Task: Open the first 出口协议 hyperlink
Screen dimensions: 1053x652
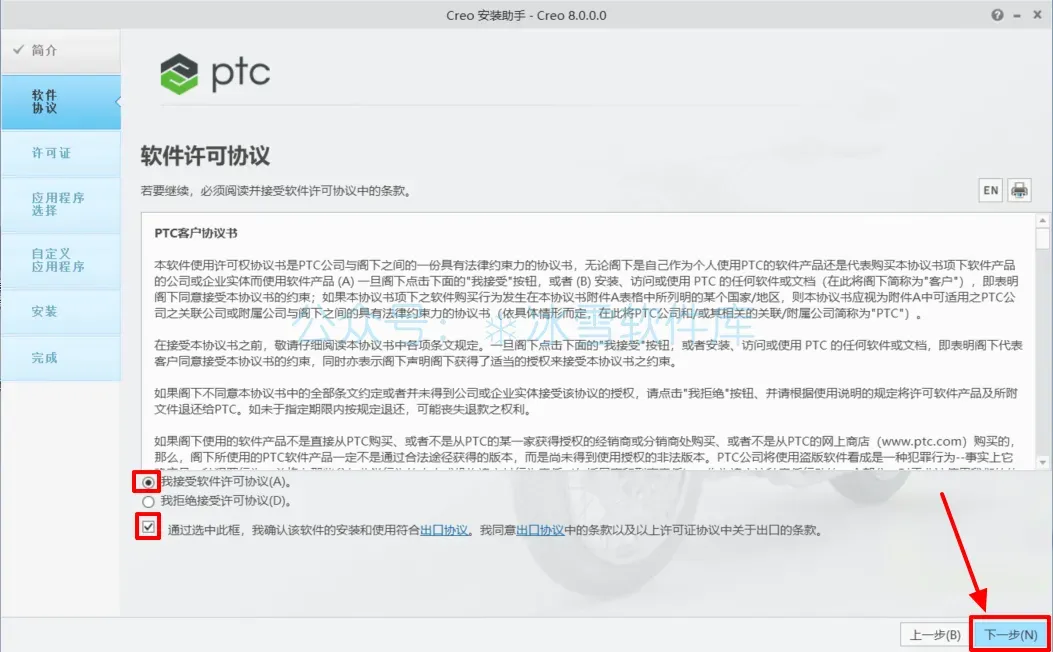Action: point(444,530)
